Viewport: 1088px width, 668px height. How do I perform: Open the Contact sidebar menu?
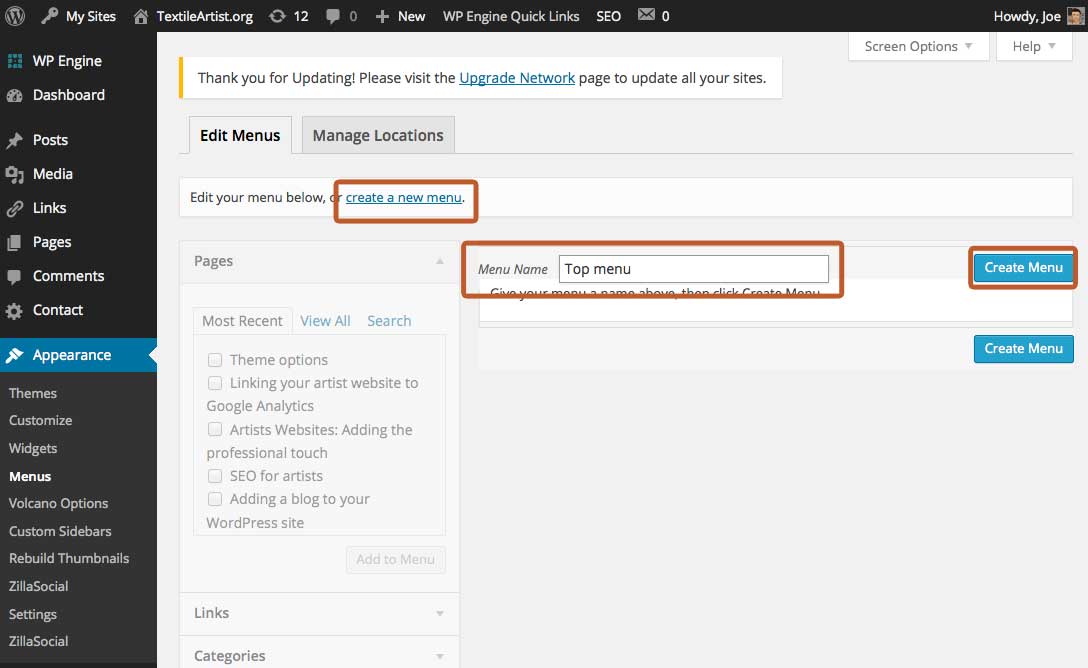click(58, 311)
